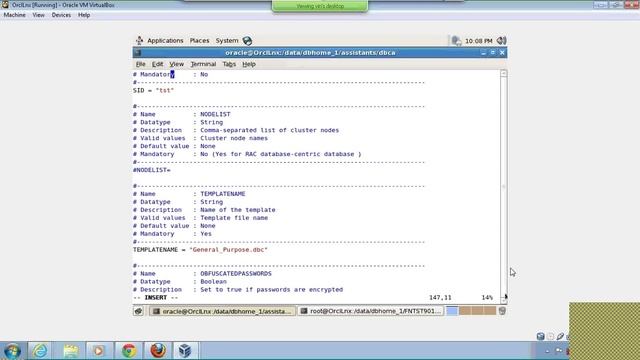Click the network connection icon in GNOME panel
This screenshot has width=640, height=360.
click(456, 40)
